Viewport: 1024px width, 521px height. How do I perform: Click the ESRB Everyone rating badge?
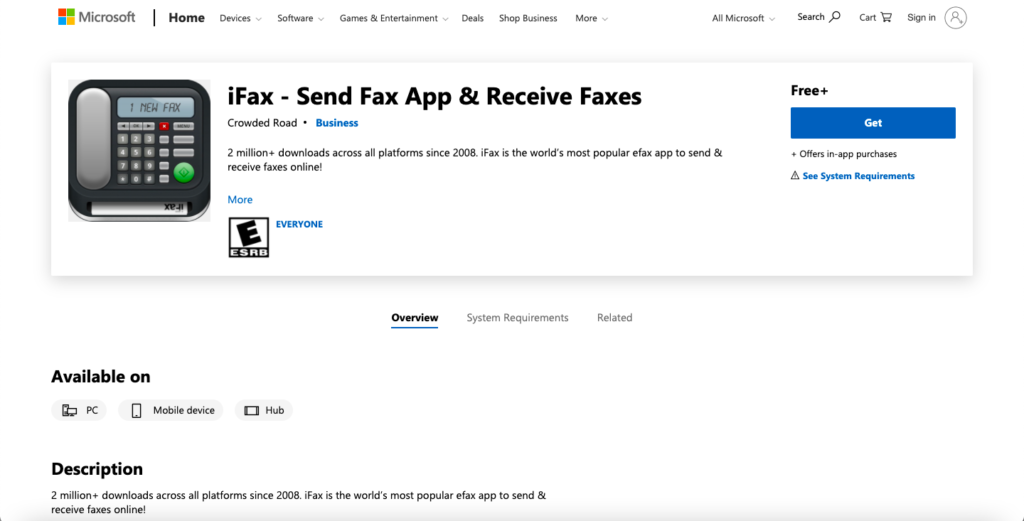coord(248,237)
